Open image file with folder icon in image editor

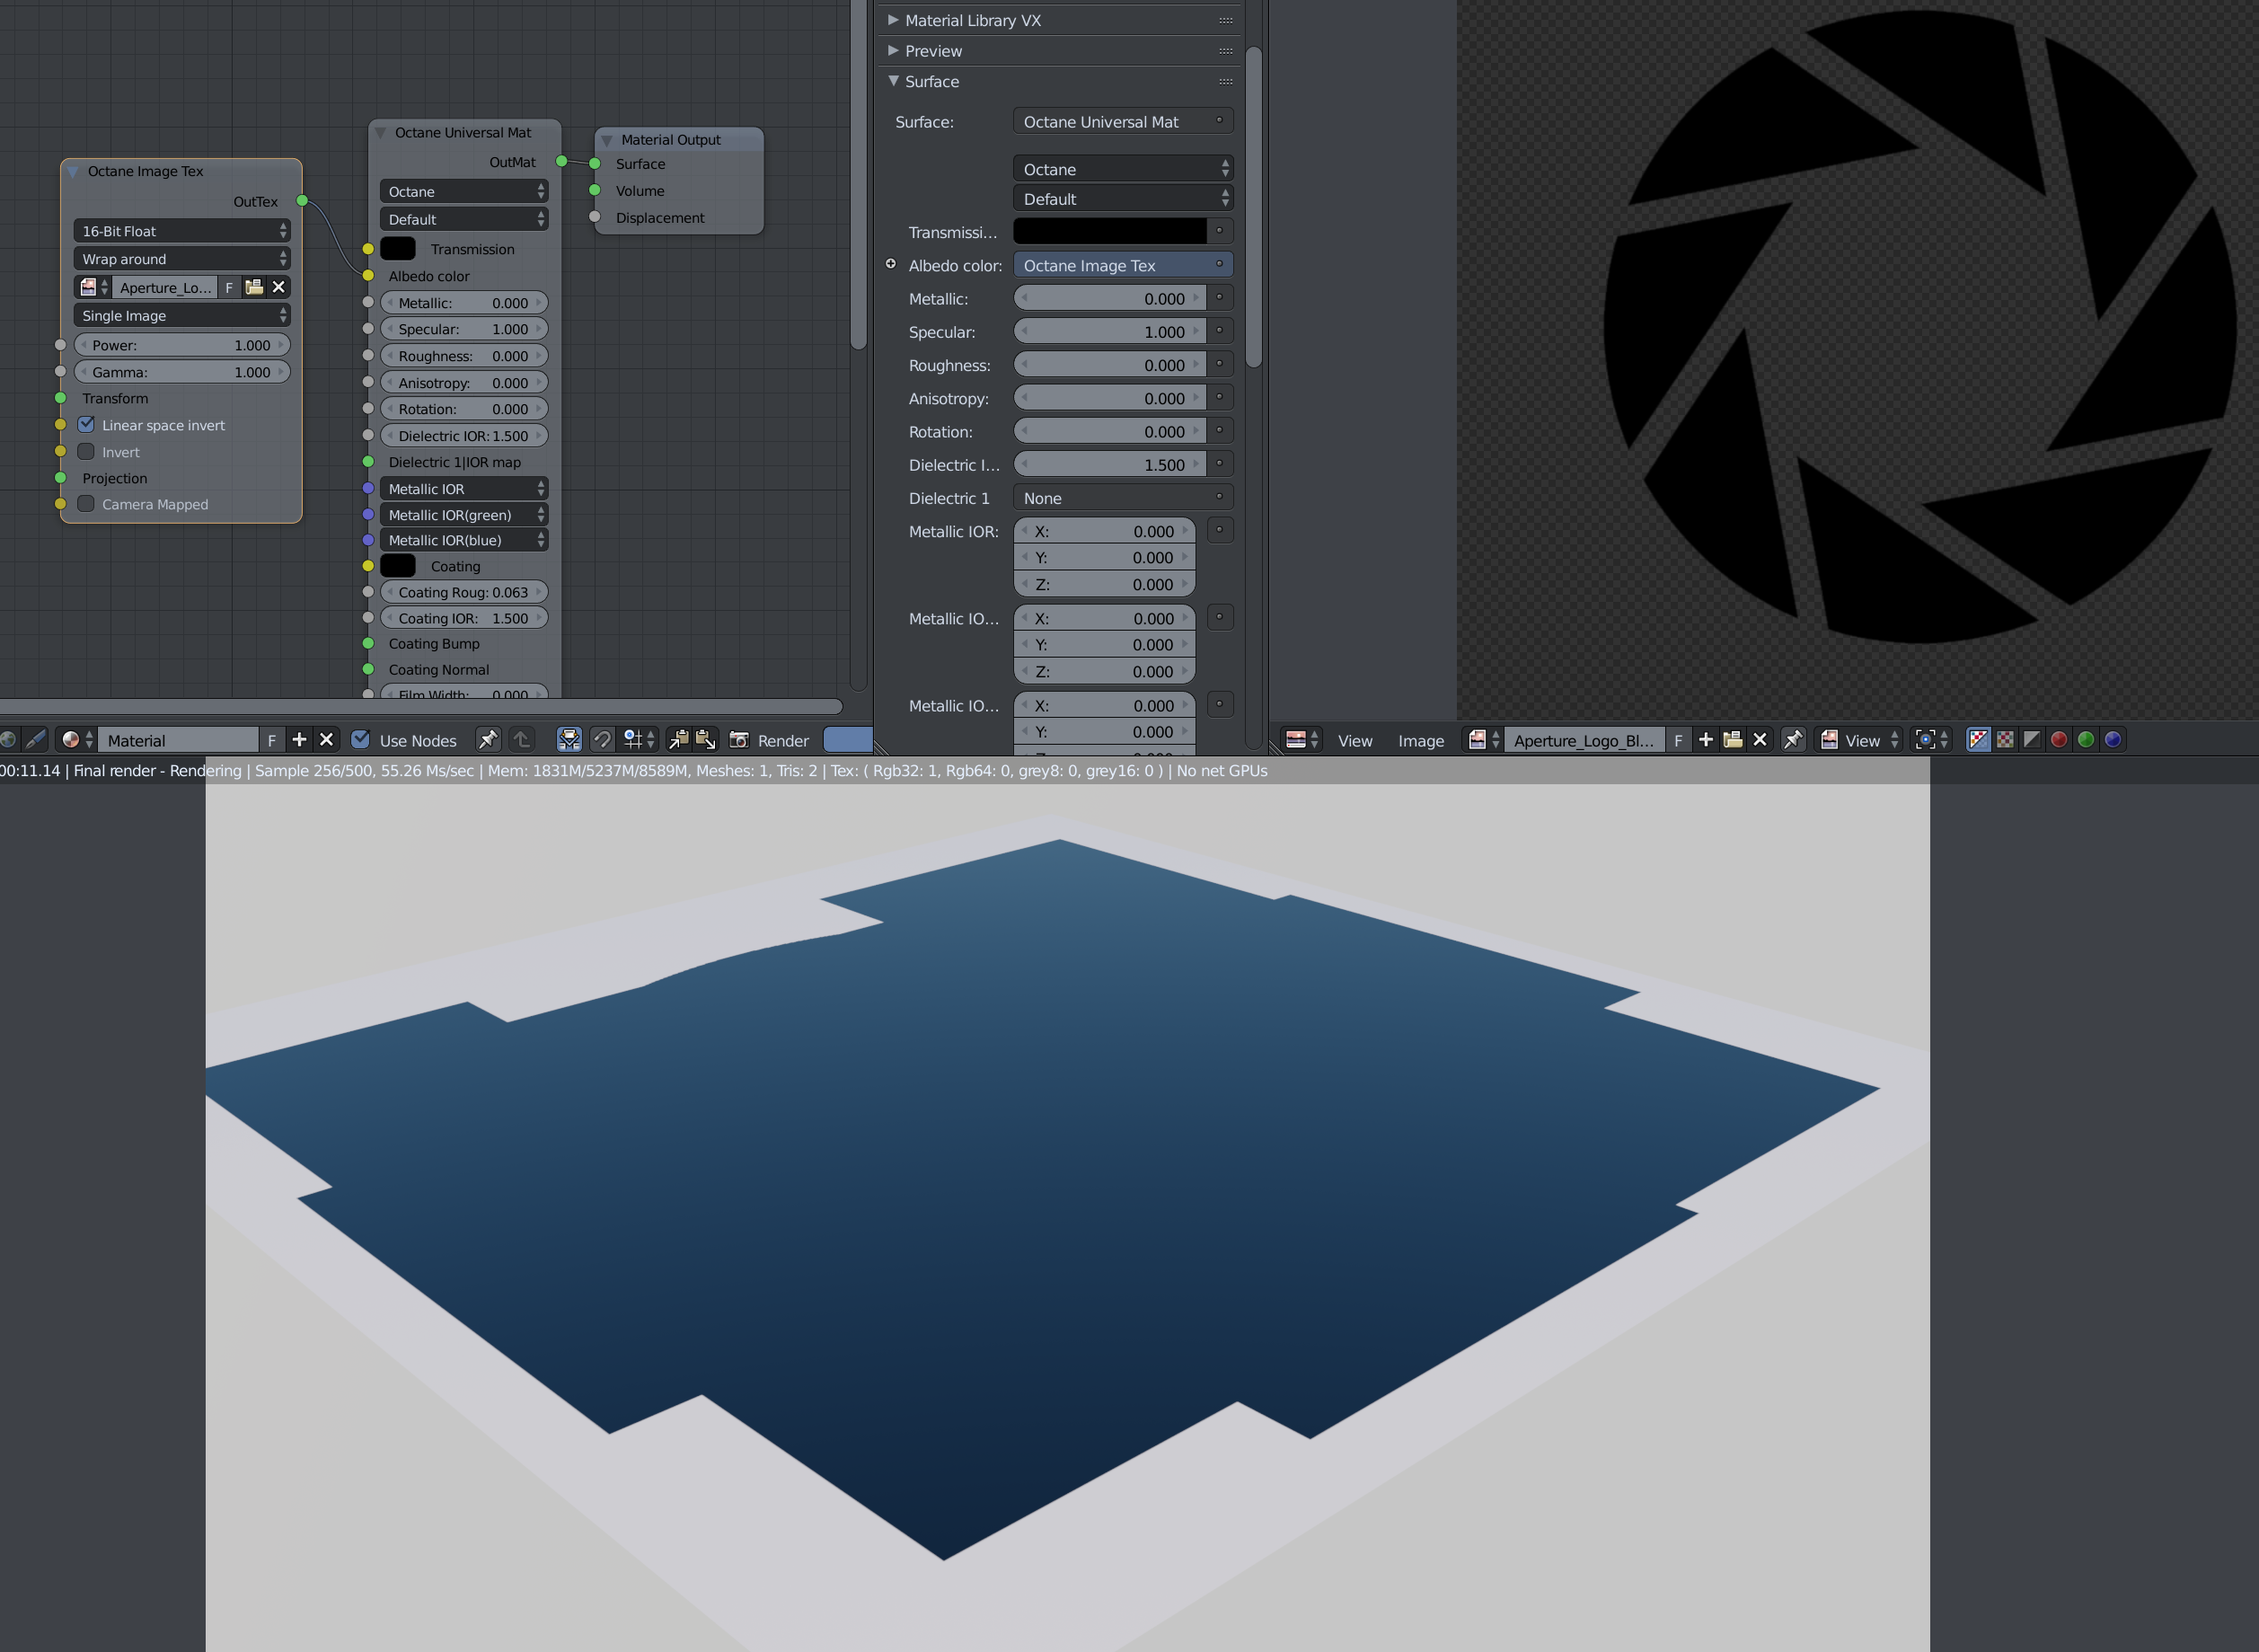coord(1733,740)
